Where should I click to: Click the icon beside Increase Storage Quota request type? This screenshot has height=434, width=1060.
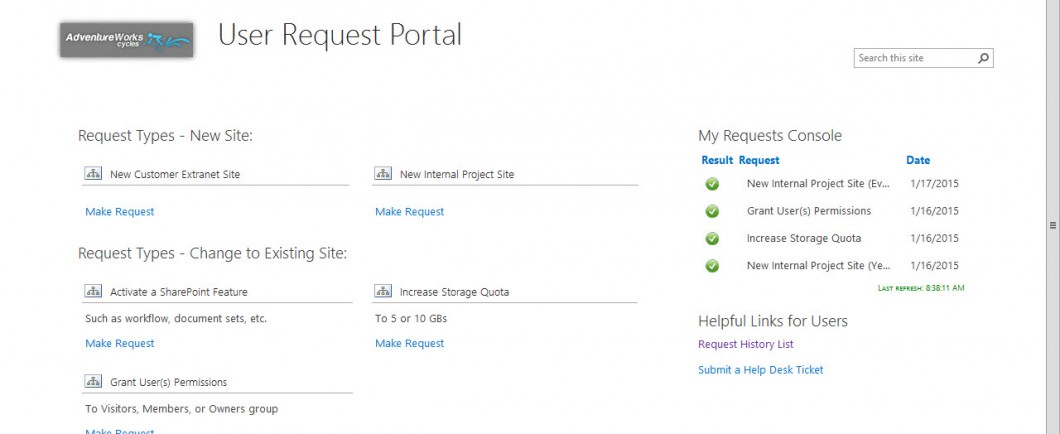tap(383, 292)
